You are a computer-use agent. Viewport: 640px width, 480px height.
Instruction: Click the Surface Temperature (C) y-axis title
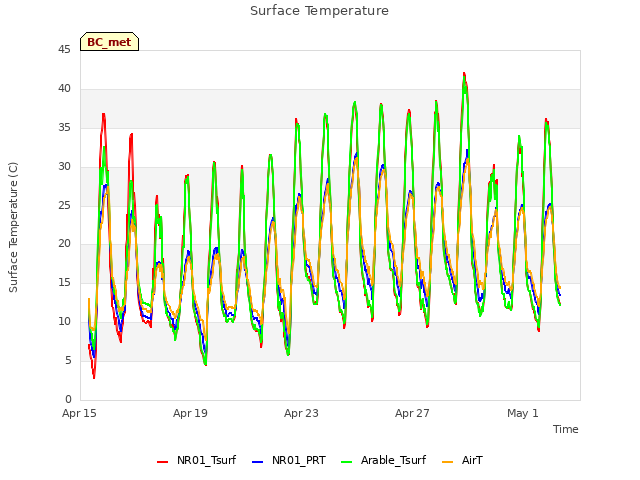coord(13,227)
